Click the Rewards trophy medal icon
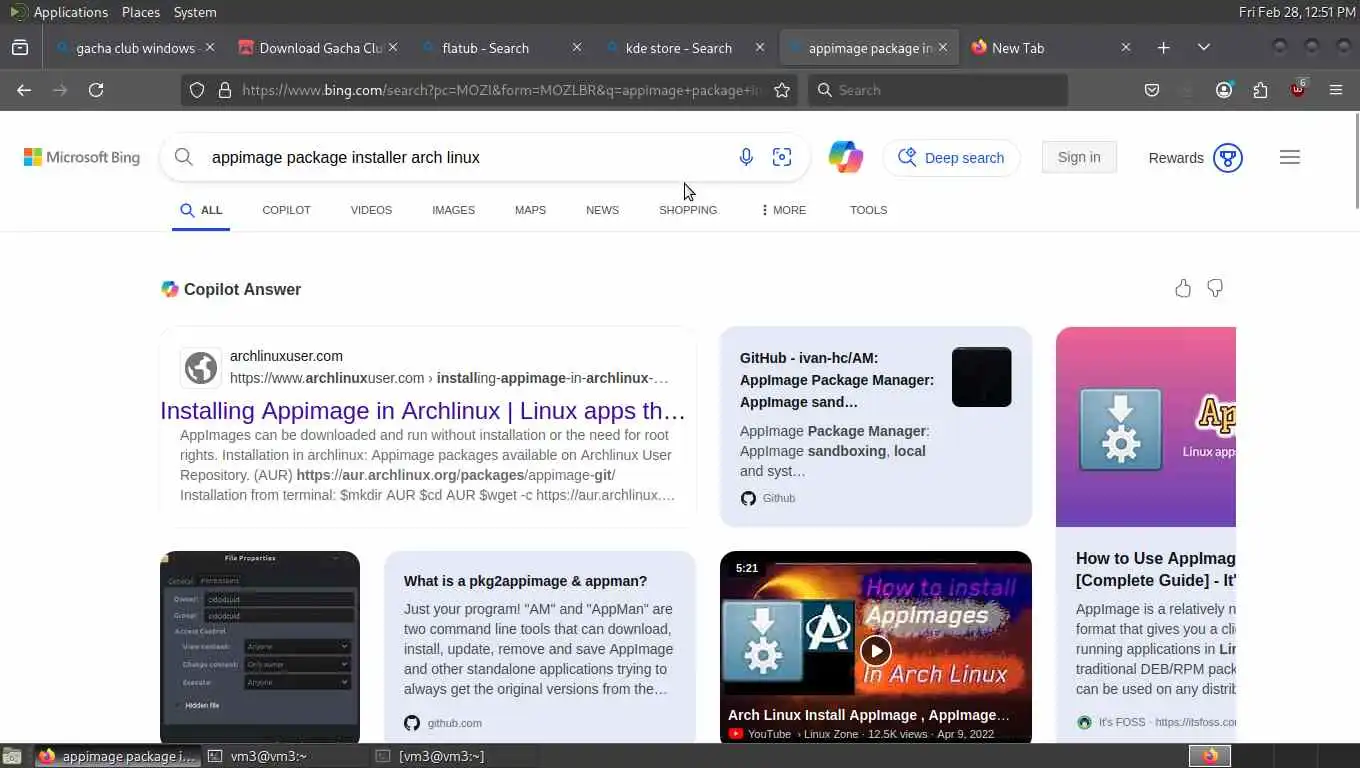Screen dimensions: 1360x768 click(x=1228, y=157)
